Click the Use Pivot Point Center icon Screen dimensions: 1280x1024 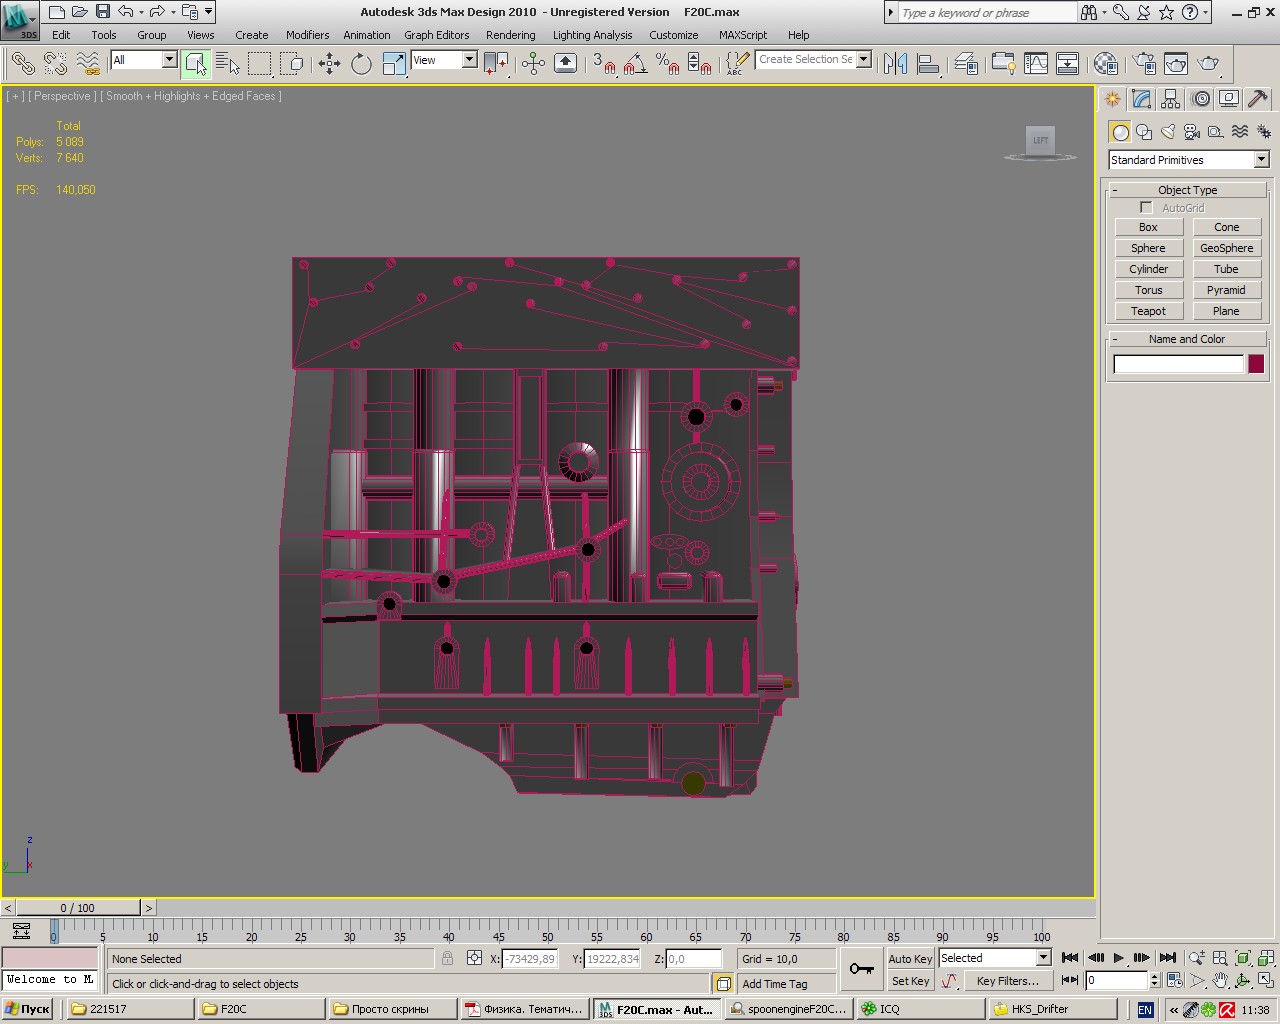[x=496, y=64]
